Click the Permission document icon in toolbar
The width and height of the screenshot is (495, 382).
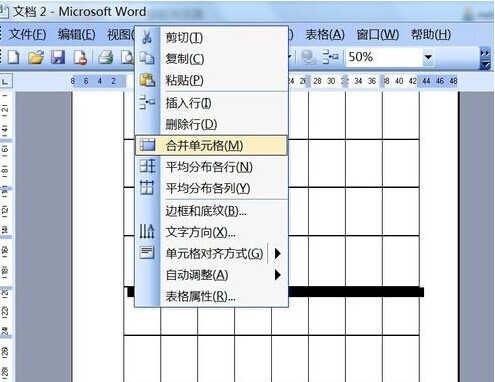(x=80, y=57)
